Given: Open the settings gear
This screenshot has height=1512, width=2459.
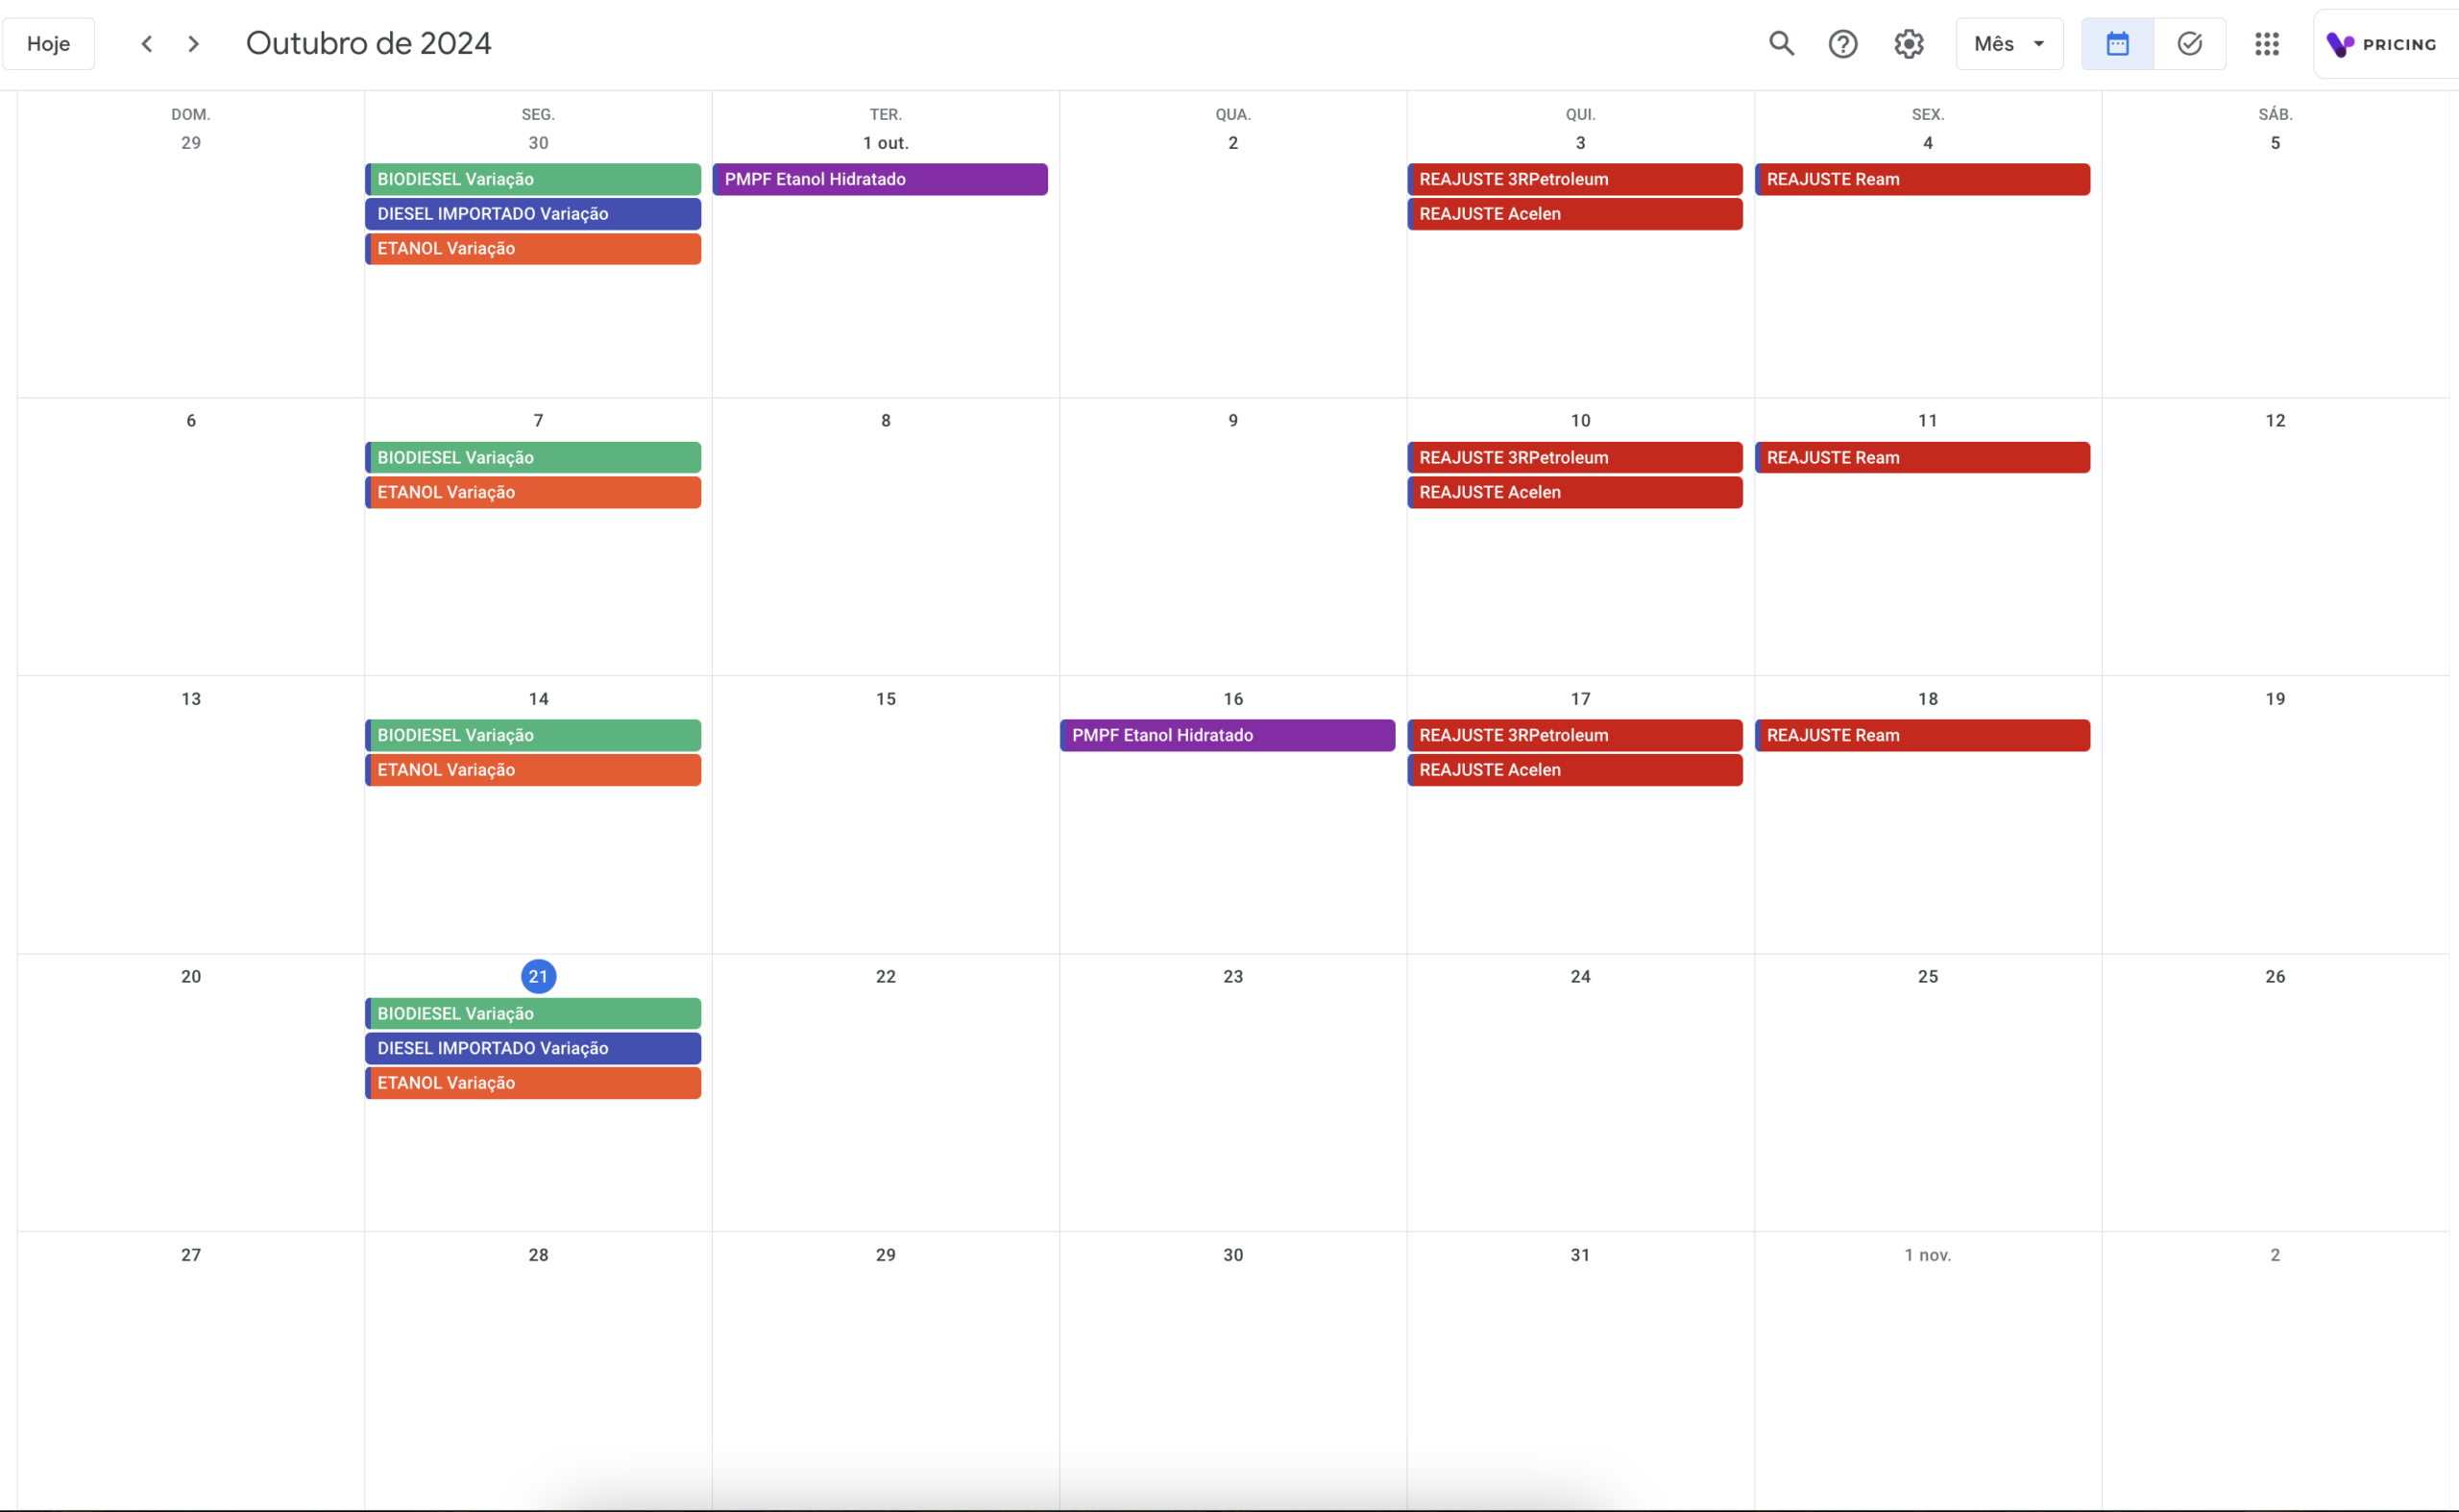Looking at the screenshot, I should tap(1908, 43).
